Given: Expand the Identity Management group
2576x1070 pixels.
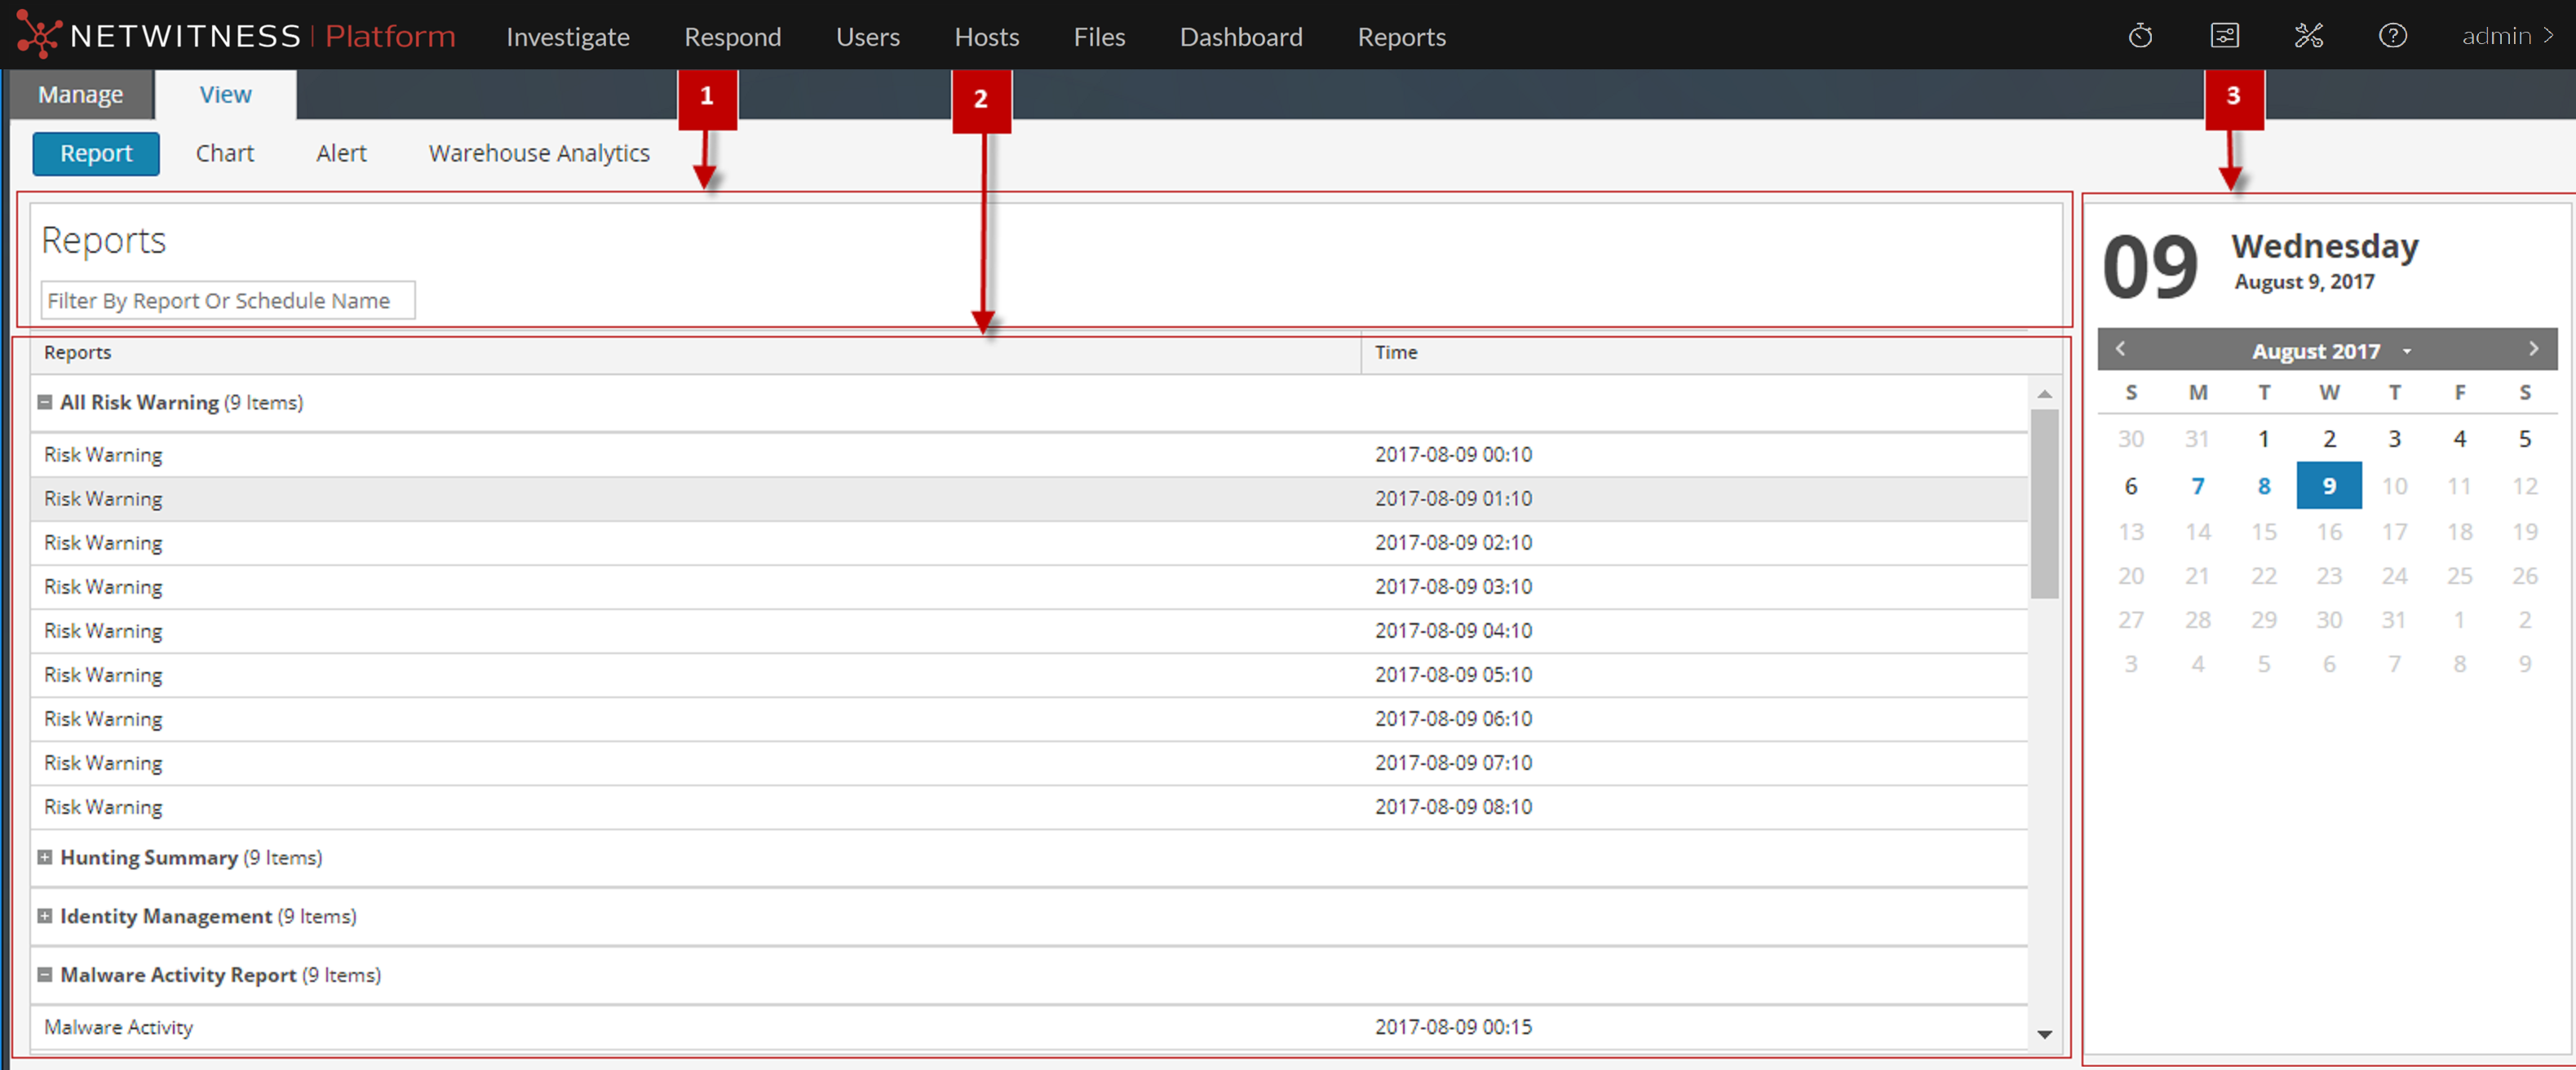Looking at the screenshot, I should [x=45, y=917].
